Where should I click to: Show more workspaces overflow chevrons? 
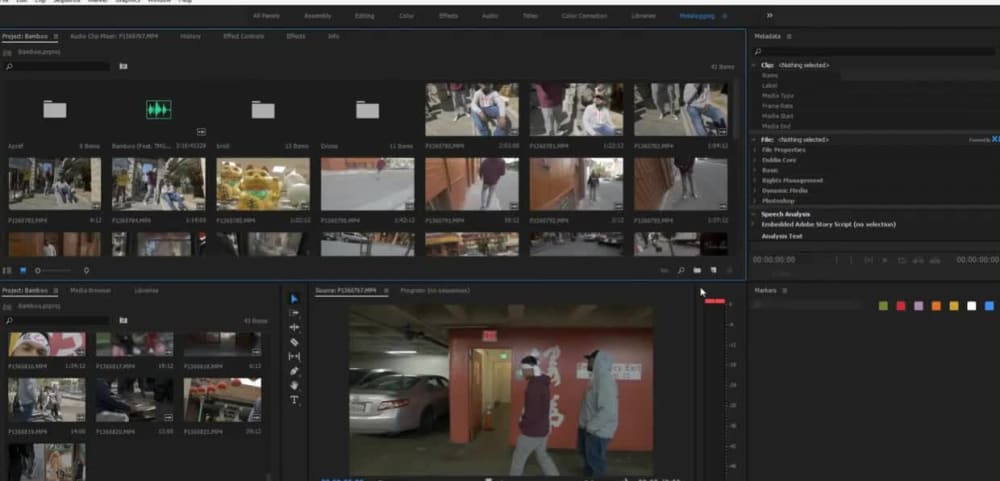pyautogui.click(x=769, y=15)
